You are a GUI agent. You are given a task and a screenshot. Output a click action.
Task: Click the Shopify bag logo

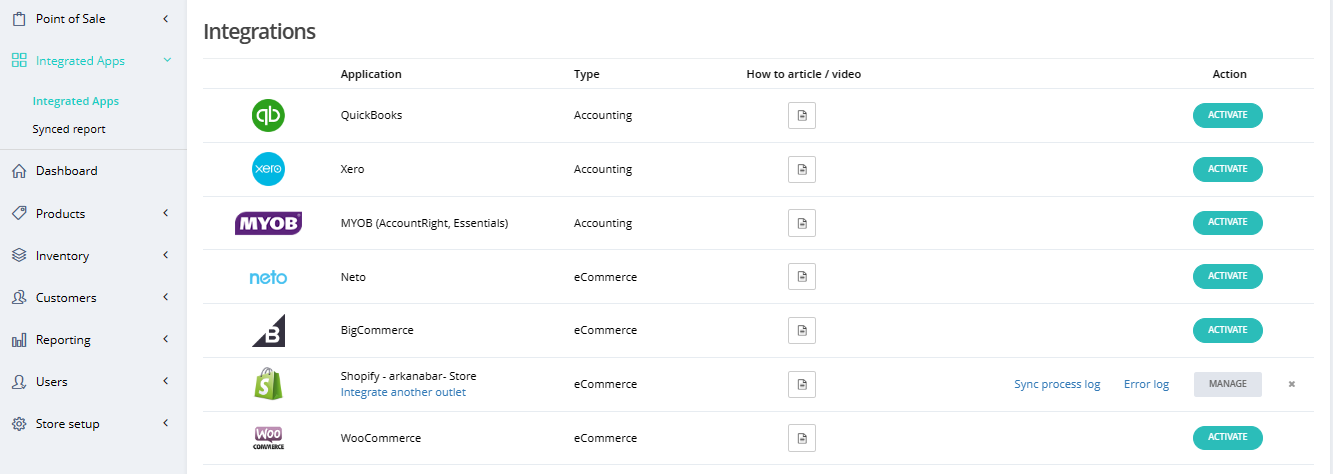pyautogui.click(x=268, y=384)
